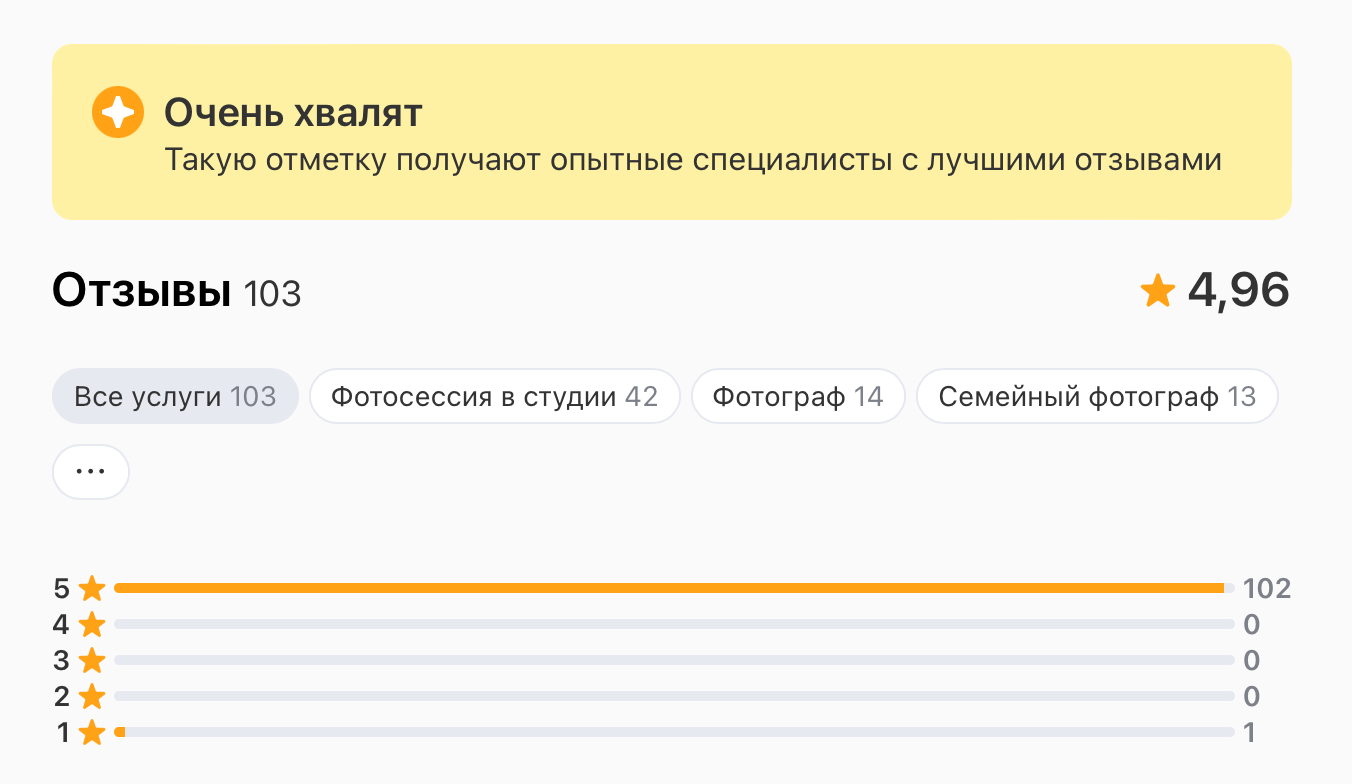Select the "Все услуги" filter chip
Image resolution: width=1352 pixels, height=784 pixels.
(175, 397)
